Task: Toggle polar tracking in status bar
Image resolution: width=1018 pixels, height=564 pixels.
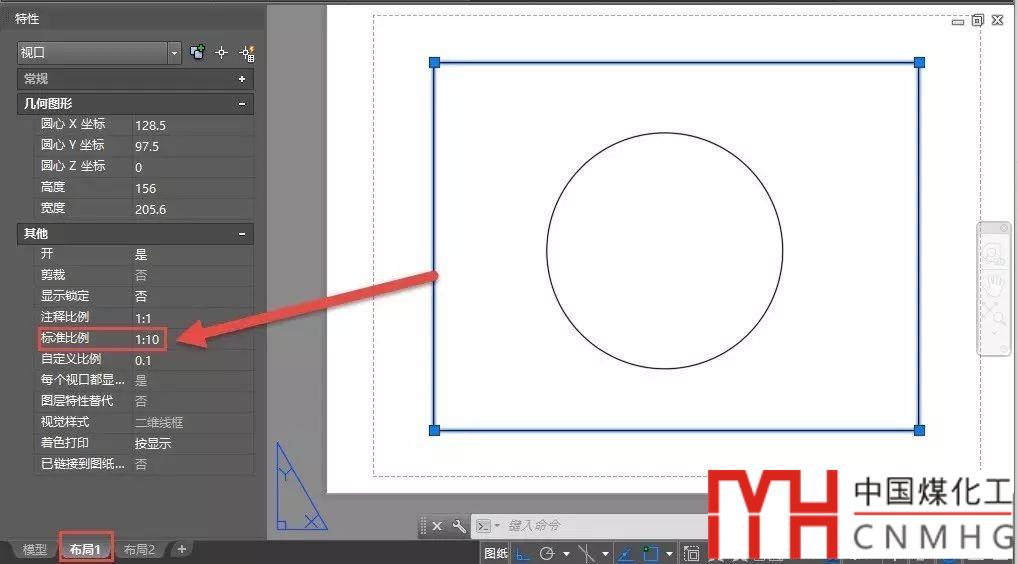Action: 547,553
